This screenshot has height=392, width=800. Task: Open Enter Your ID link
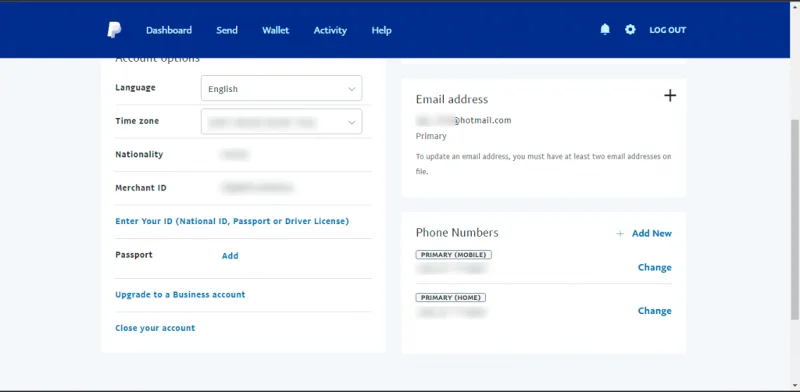(x=232, y=221)
